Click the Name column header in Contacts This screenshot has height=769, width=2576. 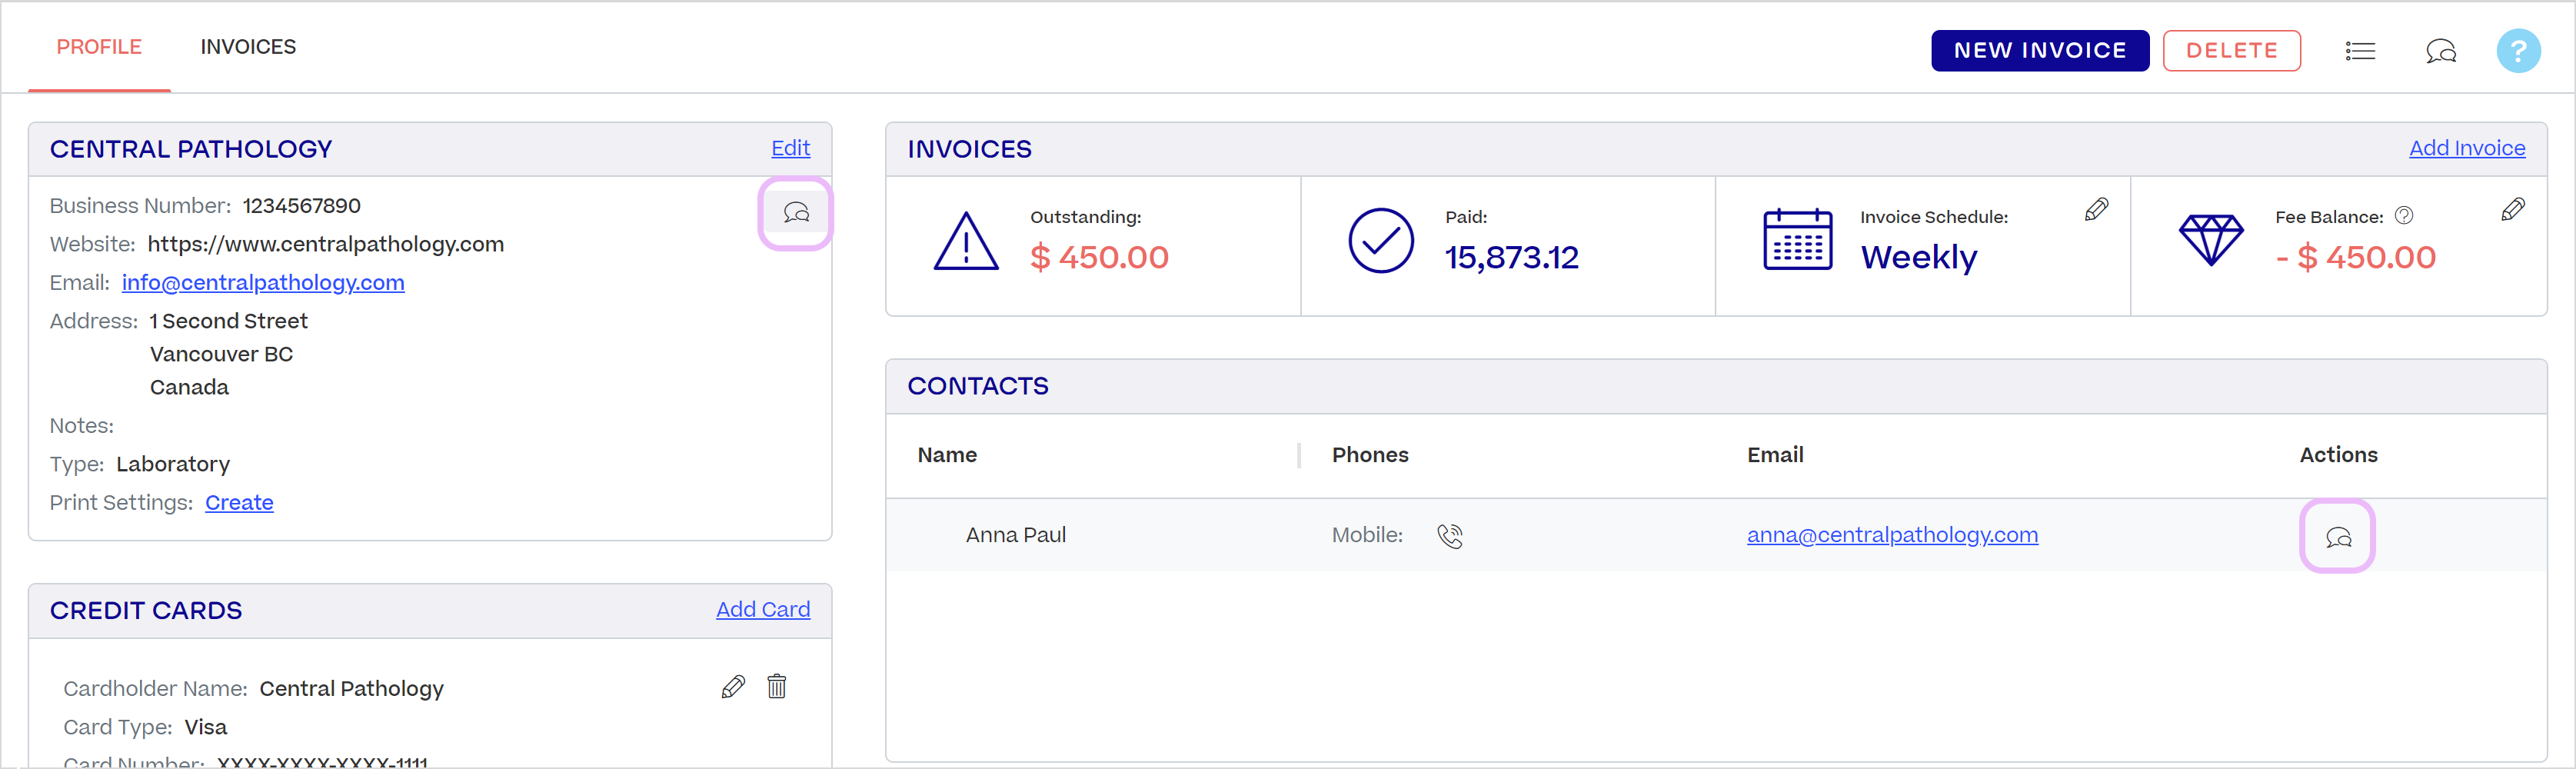point(947,455)
